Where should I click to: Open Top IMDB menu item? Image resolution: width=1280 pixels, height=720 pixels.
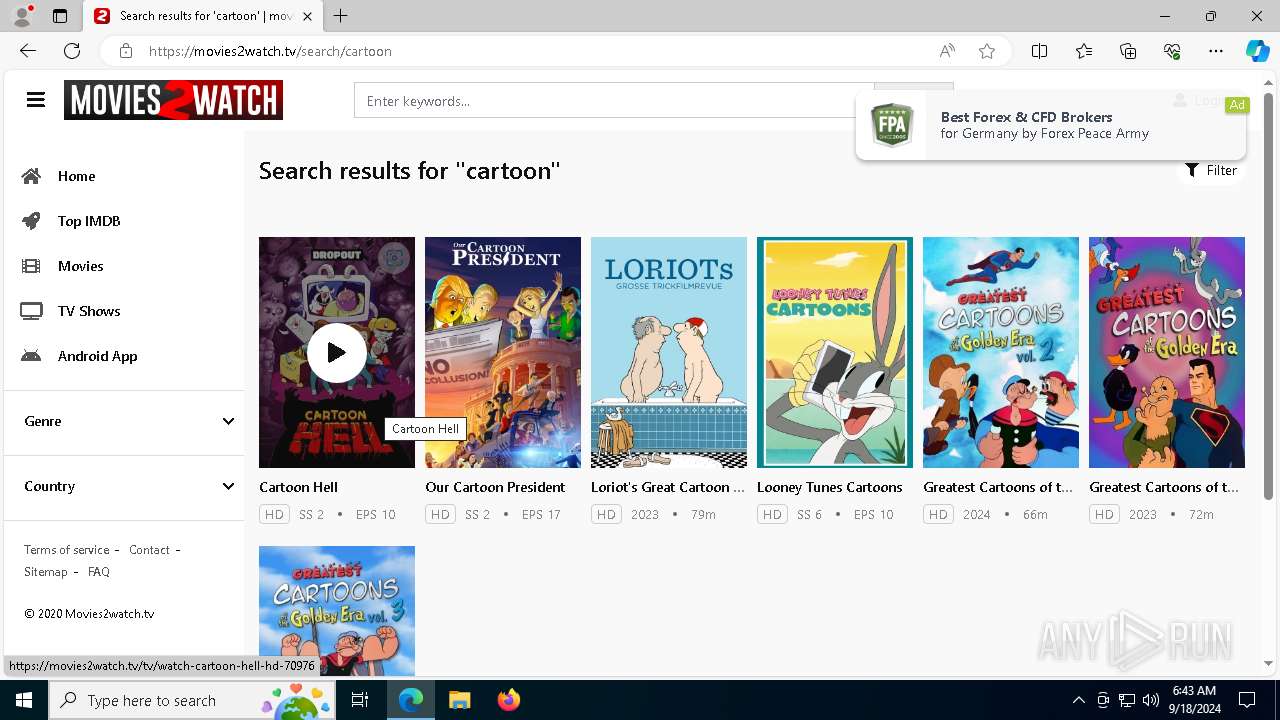coord(89,221)
